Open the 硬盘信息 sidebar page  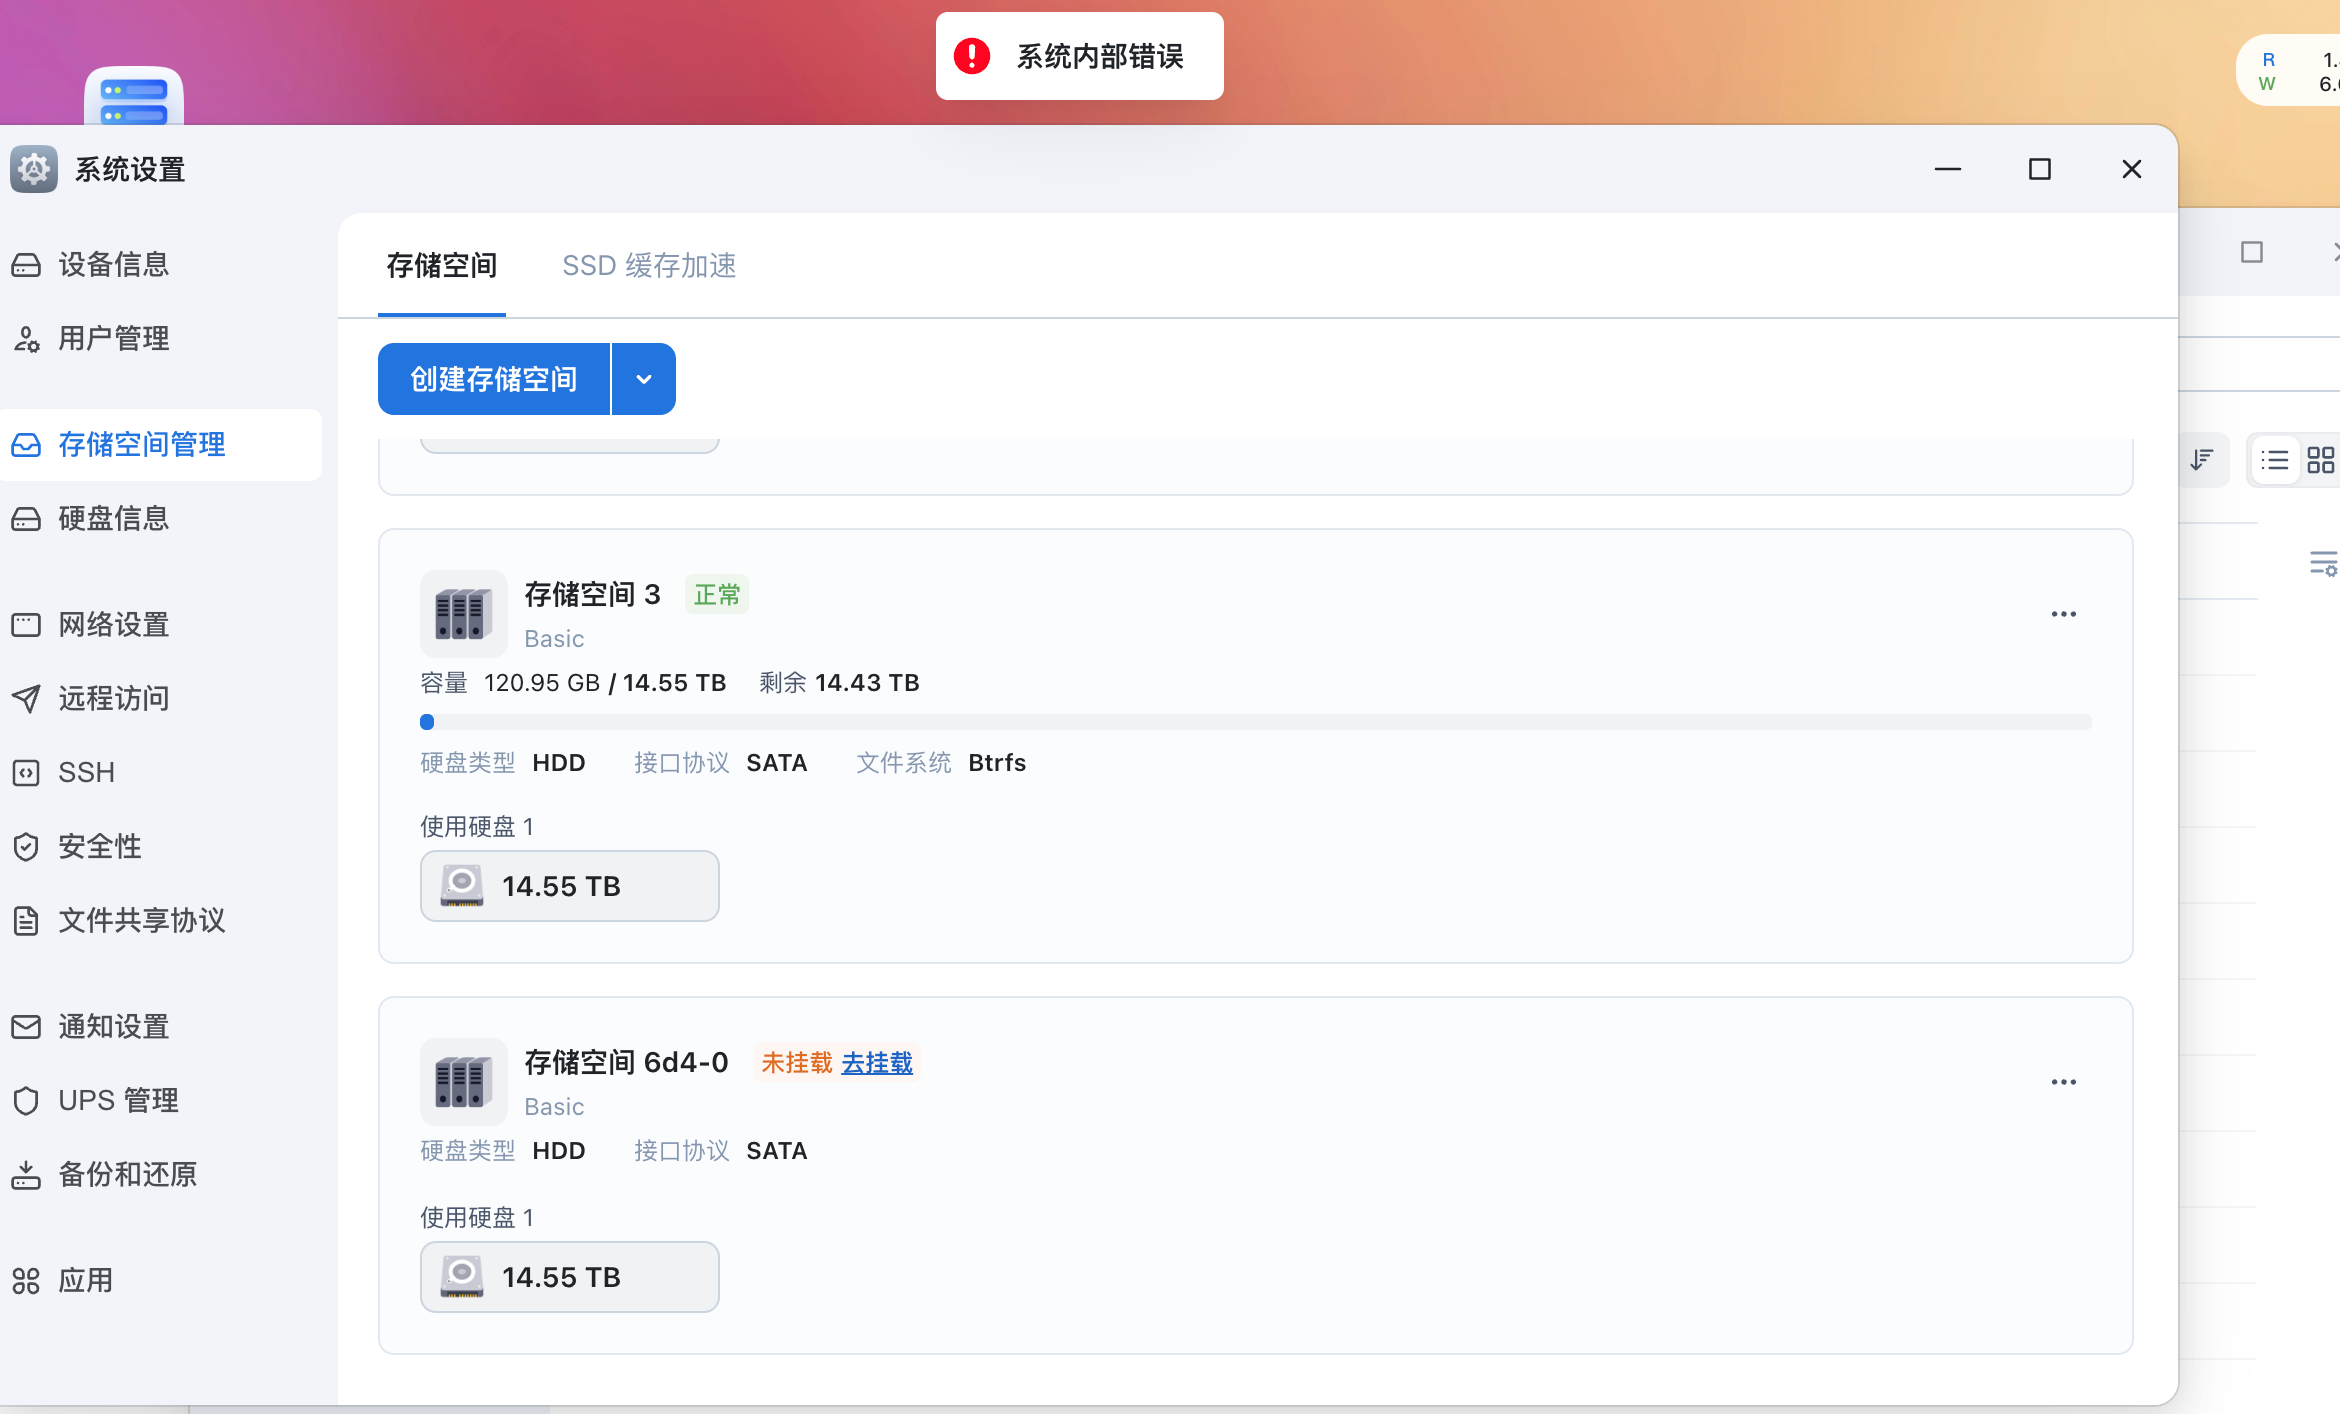click(112, 518)
